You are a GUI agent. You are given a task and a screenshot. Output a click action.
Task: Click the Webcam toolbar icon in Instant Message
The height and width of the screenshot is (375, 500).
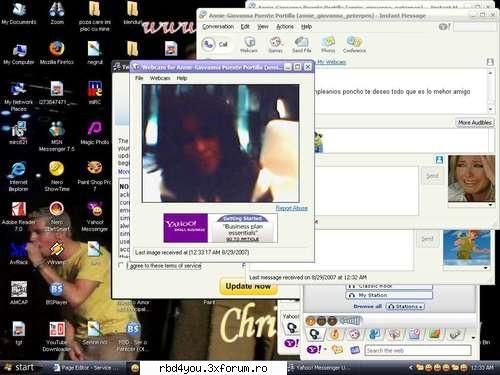(249, 45)
